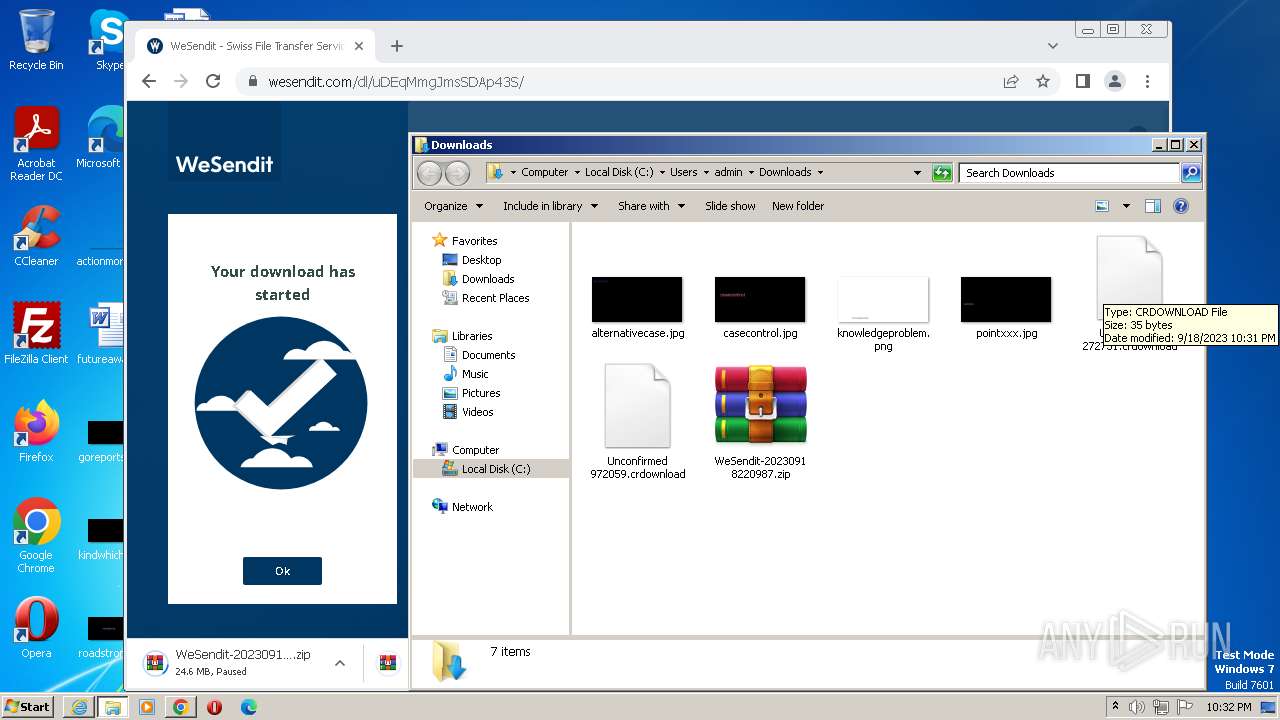The width and height of the screenshot is (1280, 720).
Task: Bookmark this page with the star icon
Action: pyautogui.click(x=1043, y=81)
